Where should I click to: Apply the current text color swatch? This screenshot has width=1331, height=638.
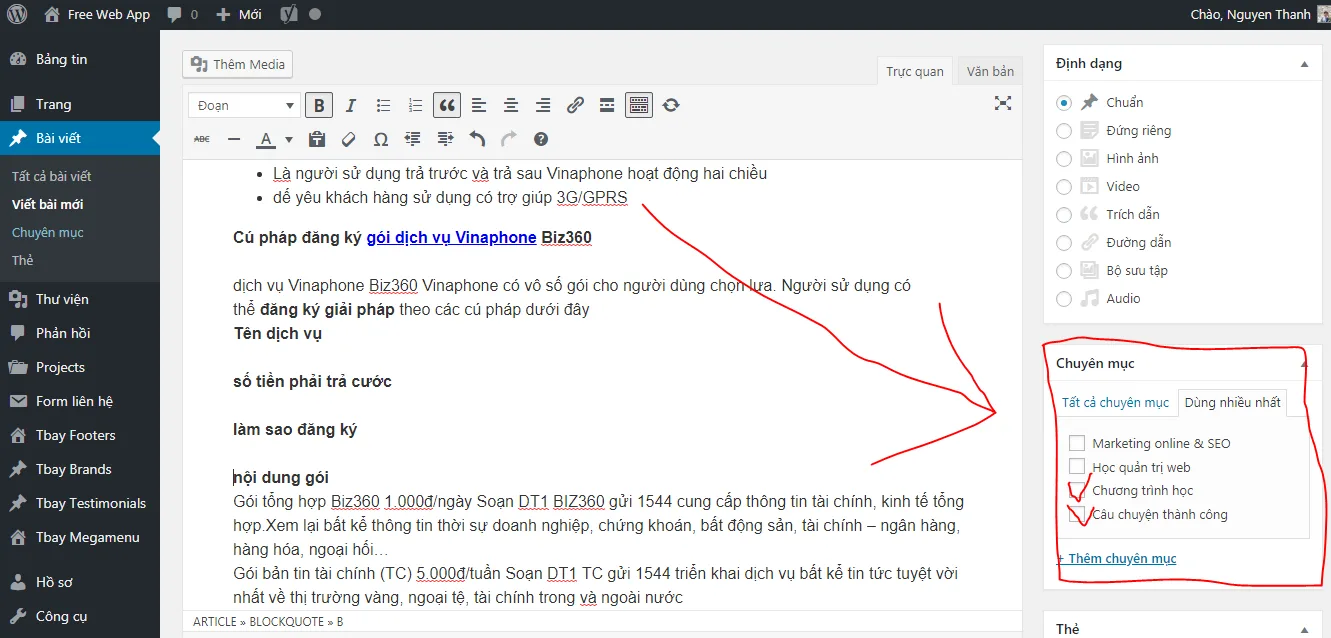point(266,140)
